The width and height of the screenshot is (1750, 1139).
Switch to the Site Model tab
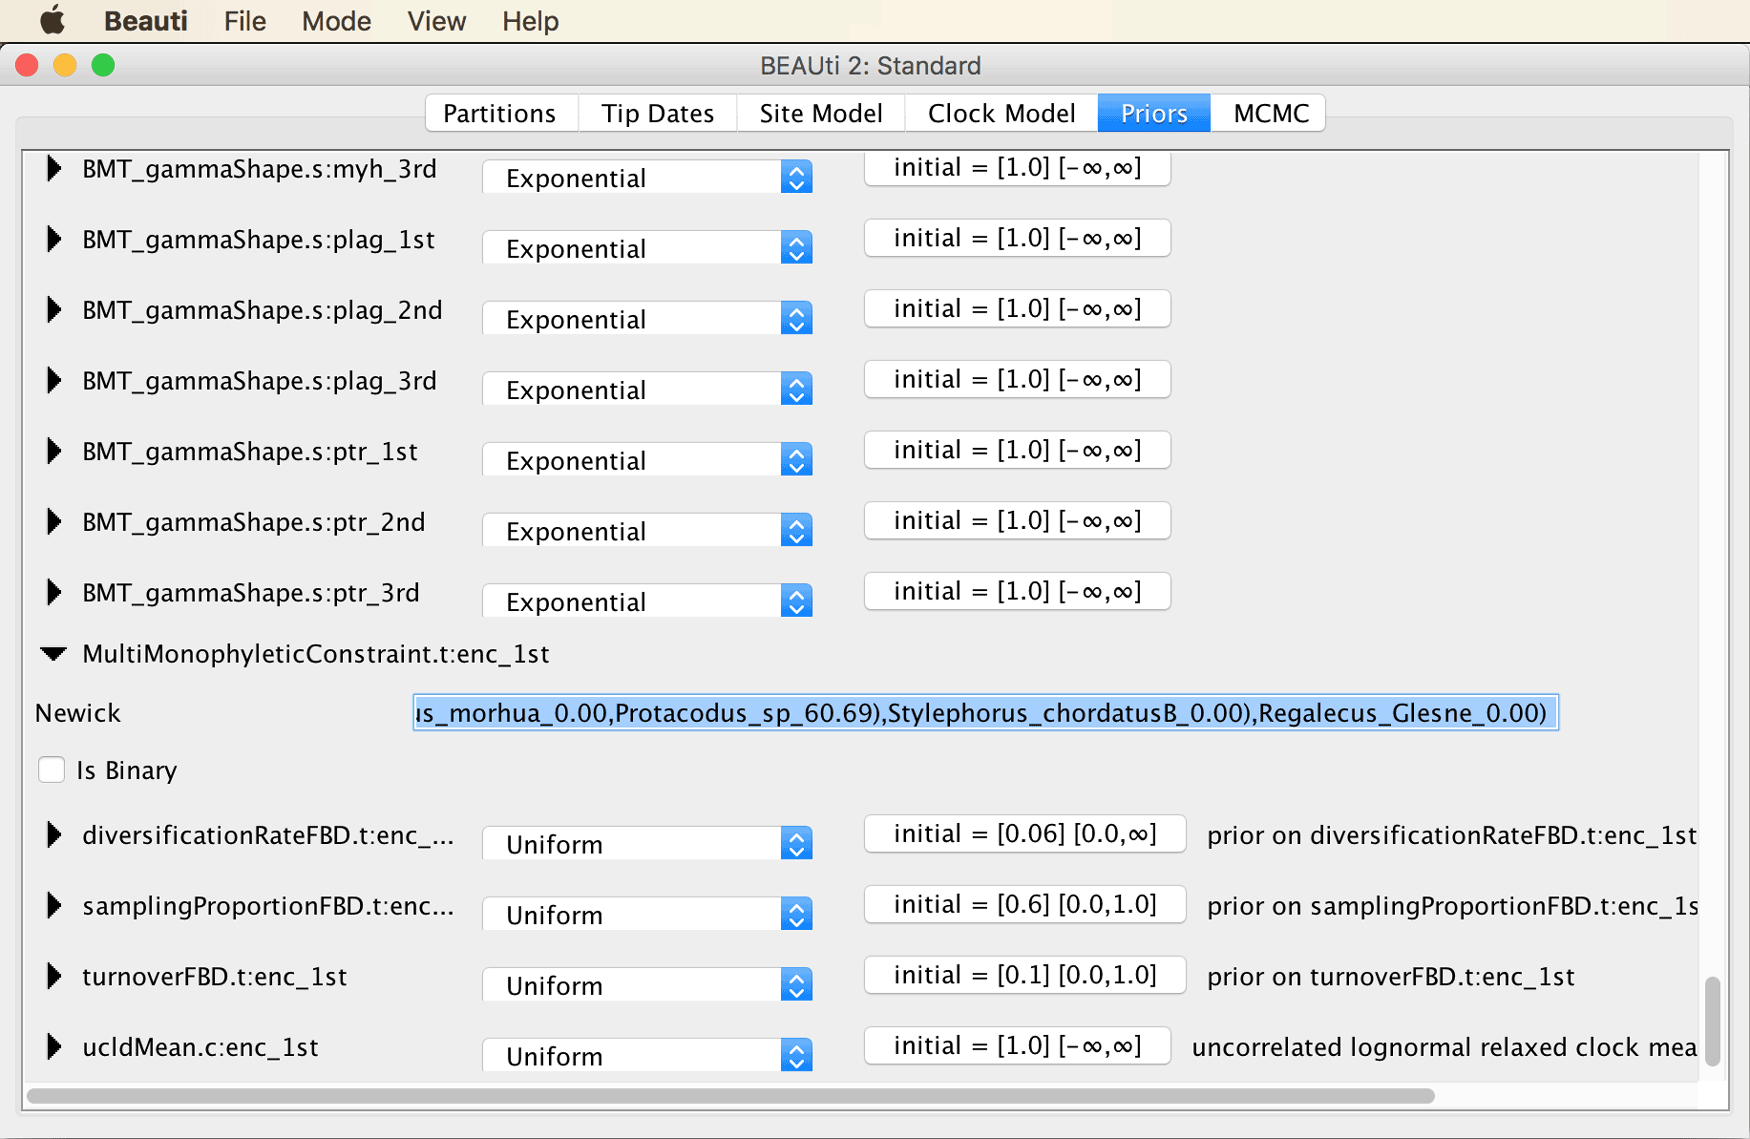[821, 113]
